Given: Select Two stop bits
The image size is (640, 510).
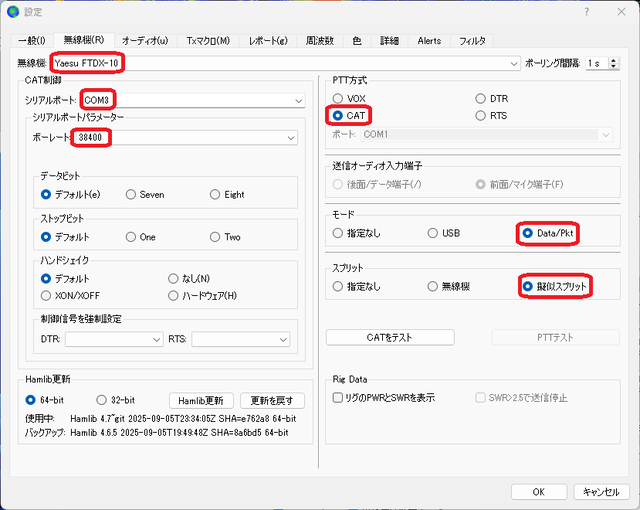Looking at the screenshot, I should click(x=225, y=237).
